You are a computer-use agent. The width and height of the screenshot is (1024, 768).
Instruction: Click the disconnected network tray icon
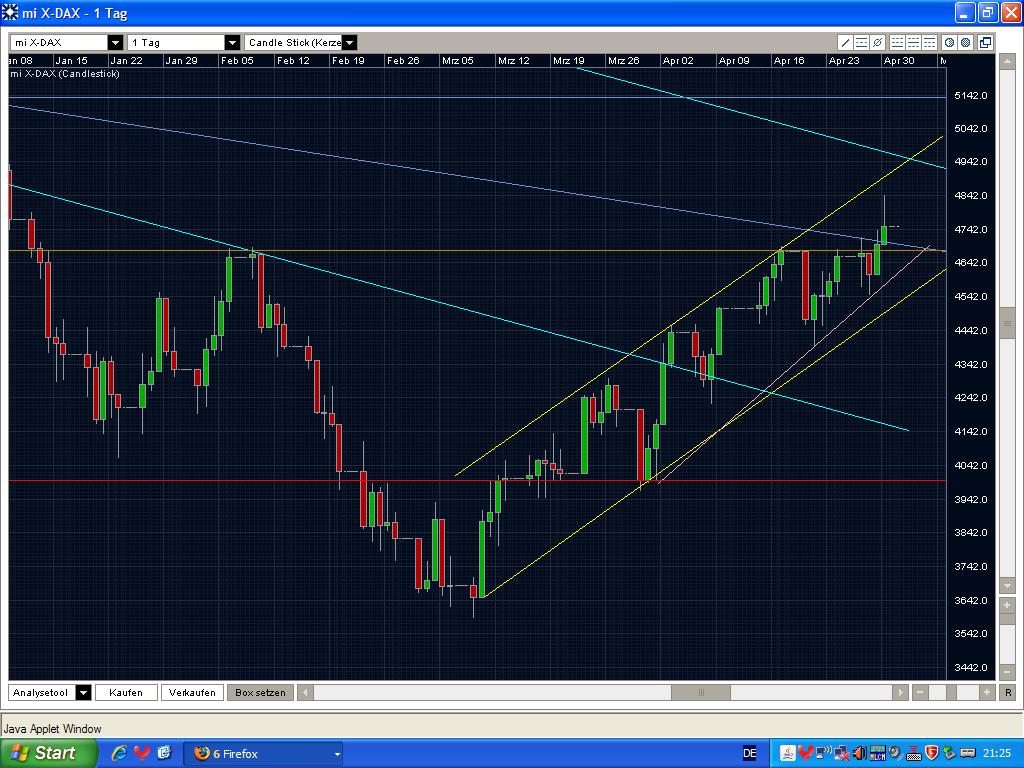click(x=842, y=753)
